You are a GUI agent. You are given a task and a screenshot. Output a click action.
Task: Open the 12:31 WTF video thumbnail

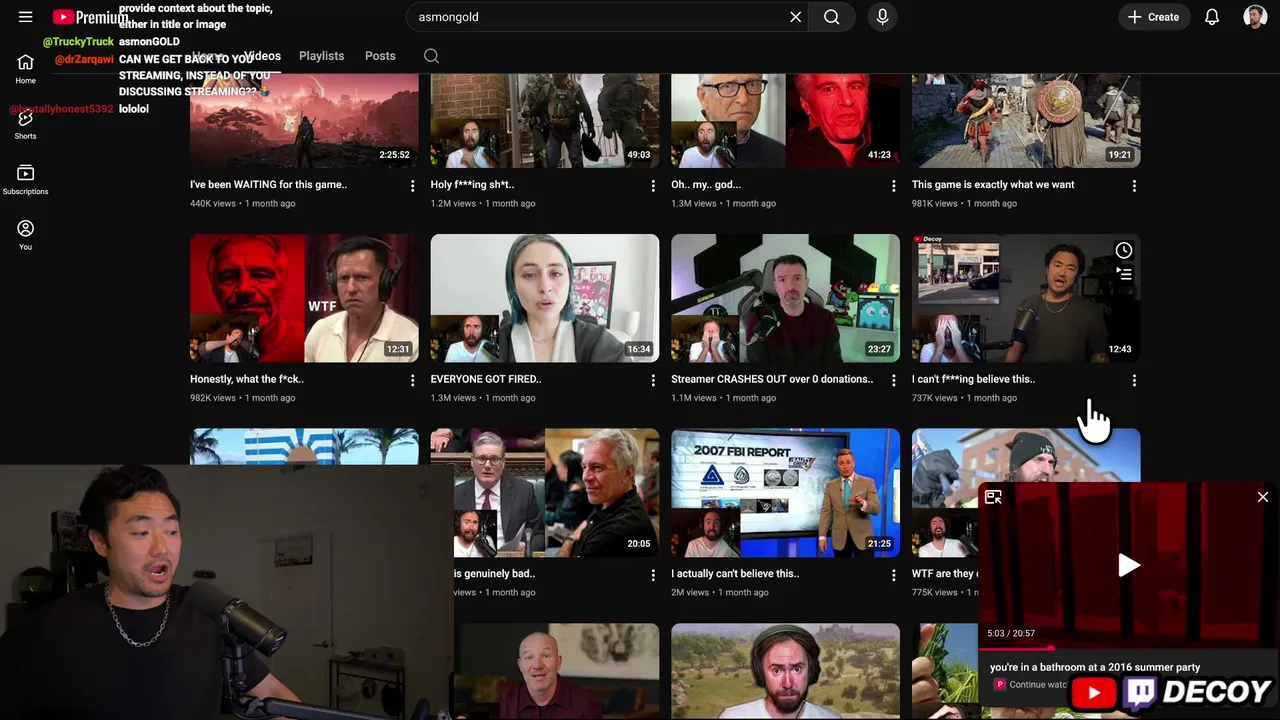point(304,298)
